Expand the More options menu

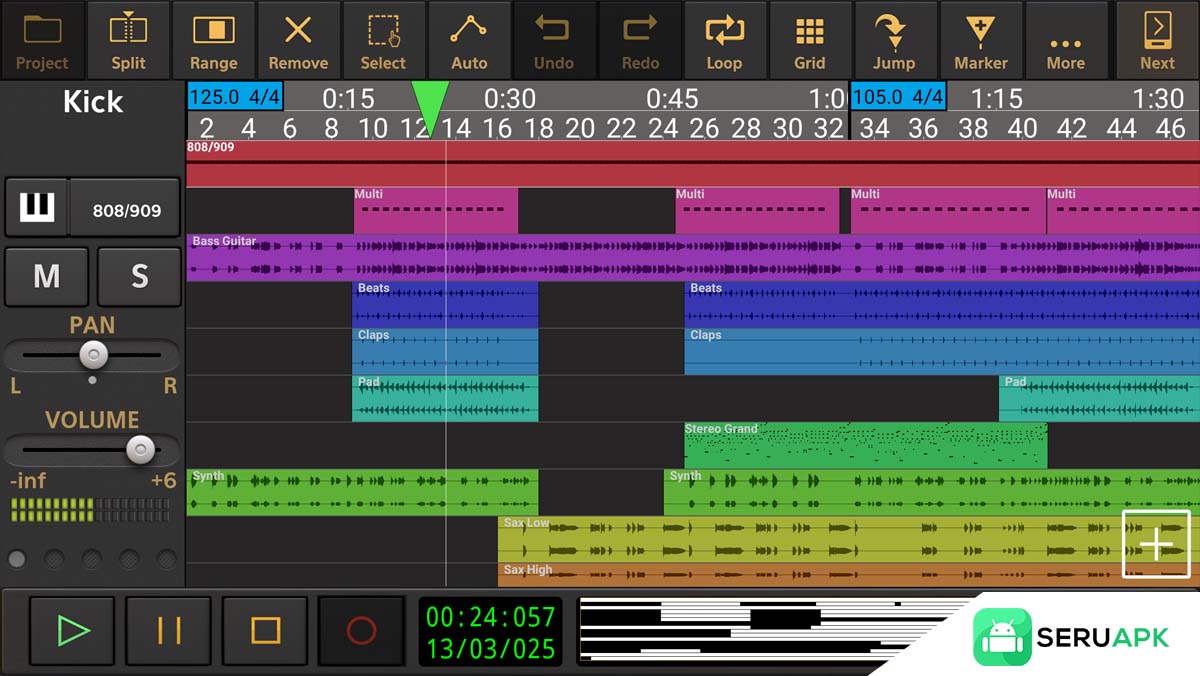[x=1065, y=41]
